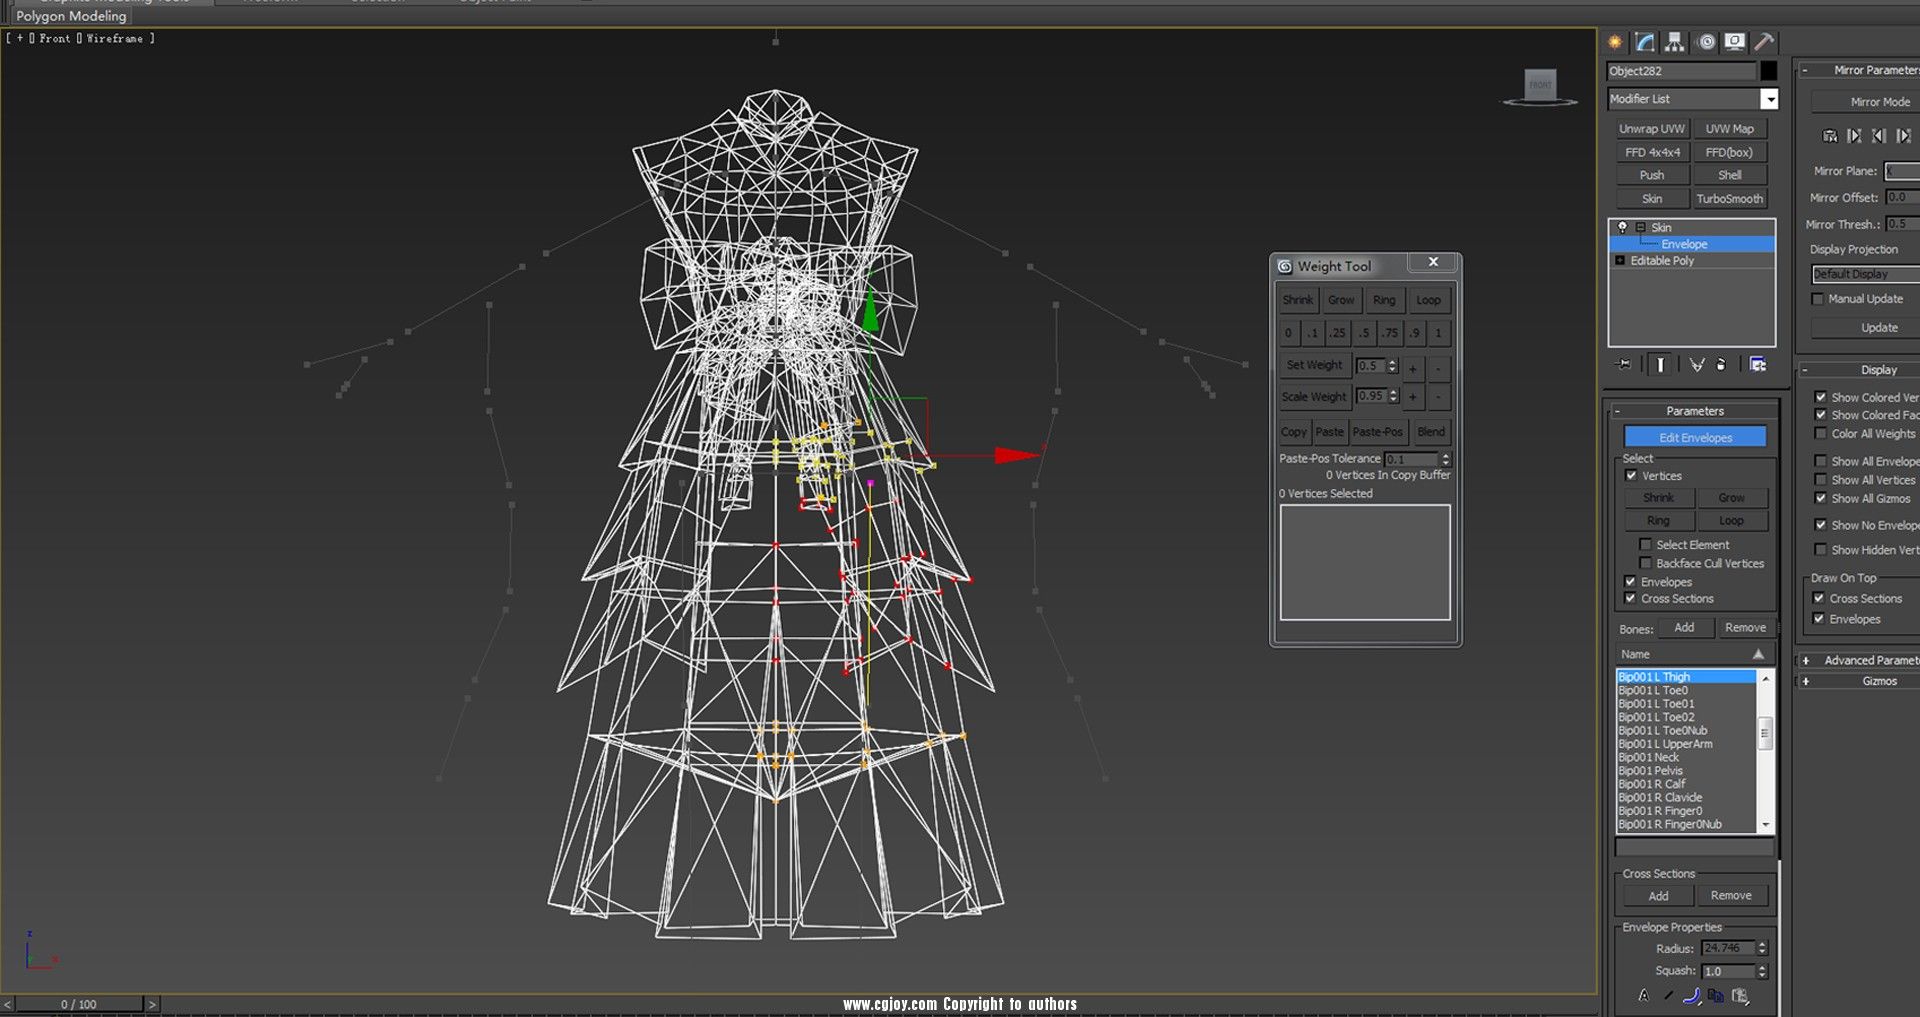Viewport: 1920px width, 1017px height.
Task: Open the Modify command panel tab
Action: pyautogui.click(x=1645, y=42)
